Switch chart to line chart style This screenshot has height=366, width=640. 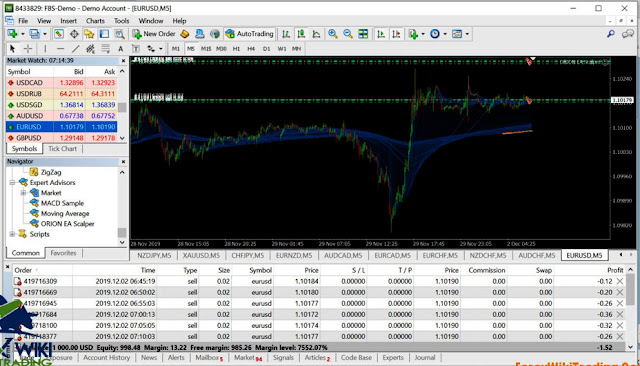tap(316, 34)
